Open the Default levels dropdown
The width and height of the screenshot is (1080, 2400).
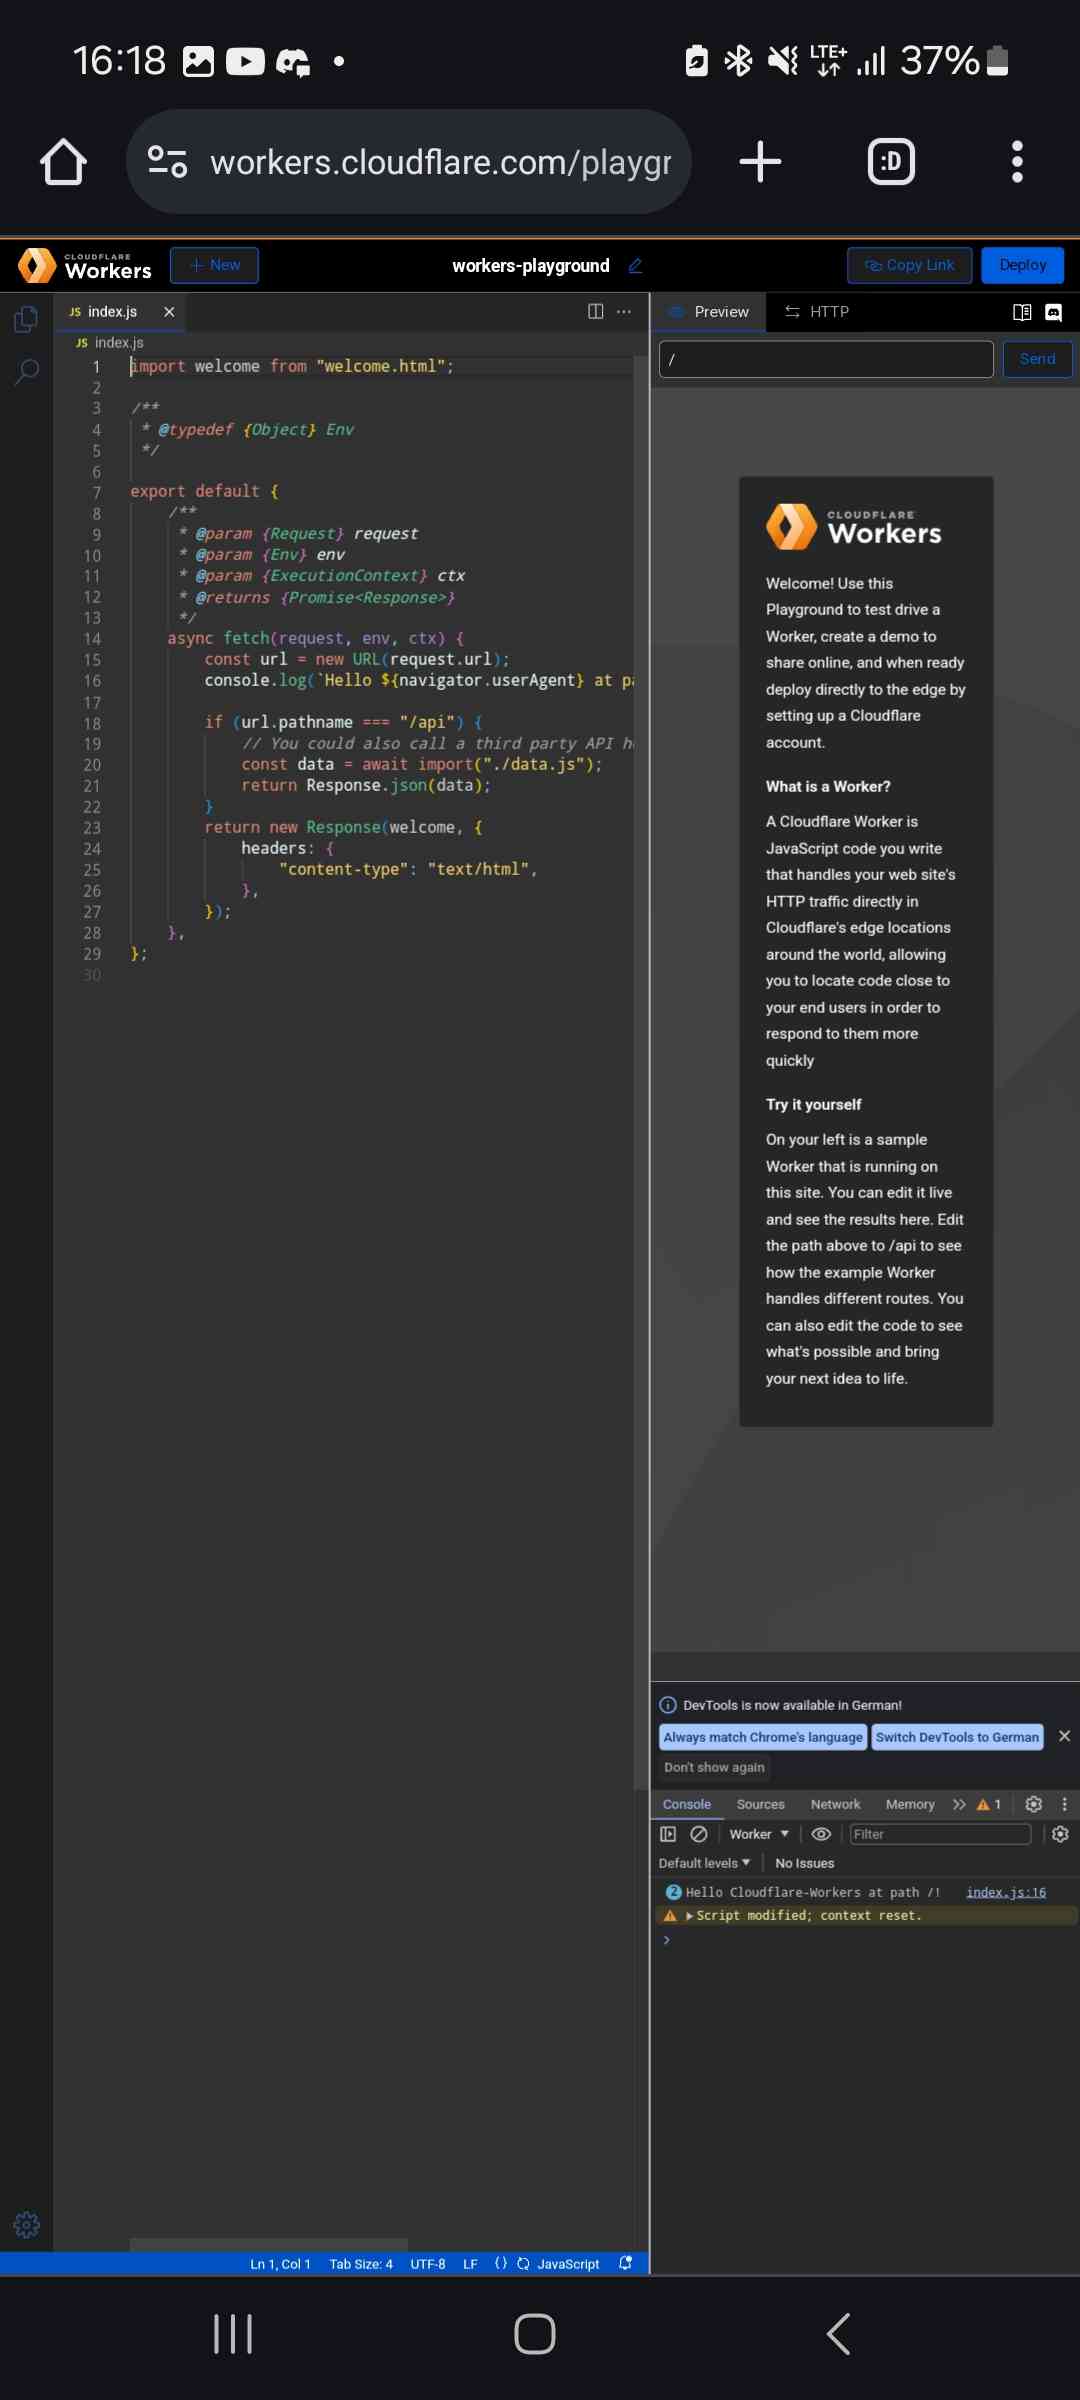[x=704, y=1863]
